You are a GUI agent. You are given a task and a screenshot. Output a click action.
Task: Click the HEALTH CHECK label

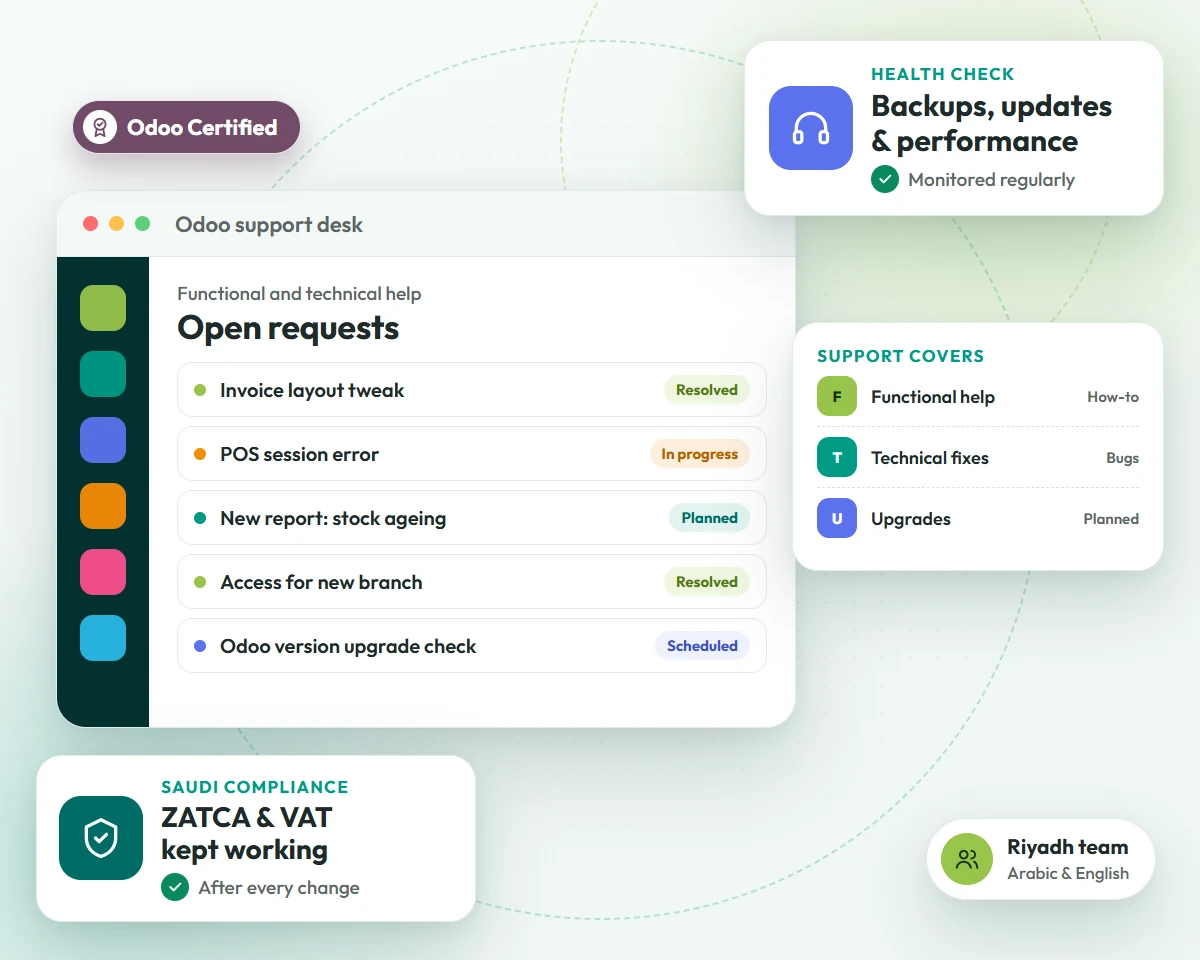click(943, 74)
